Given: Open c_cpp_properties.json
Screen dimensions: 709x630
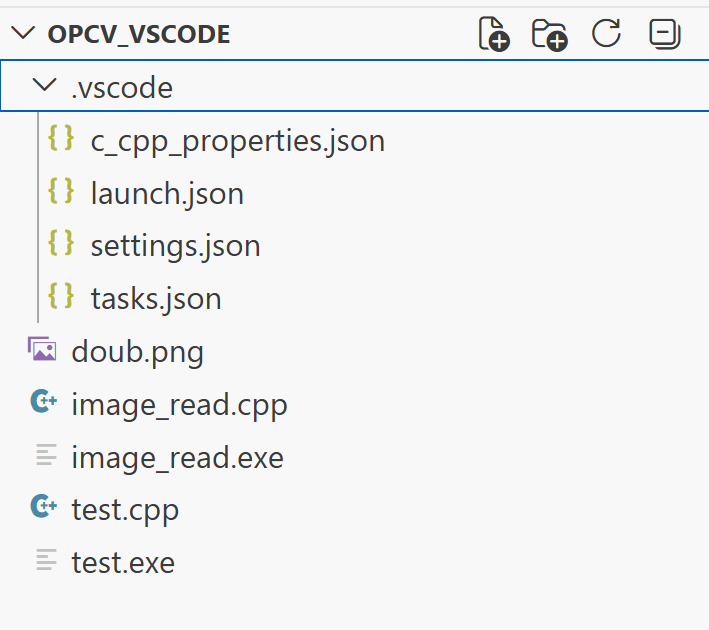Looking at the screenshot, I should [x=238, y=141].
